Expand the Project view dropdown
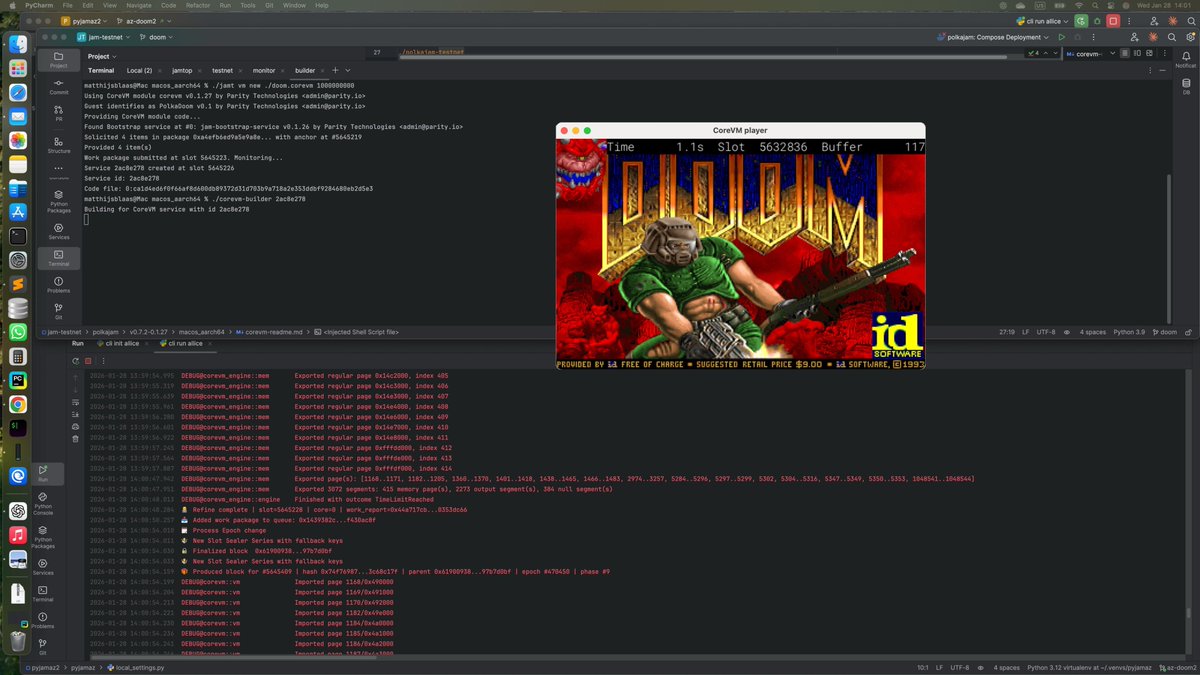This screenshot has height=675, width=1200. coord(101,57)
